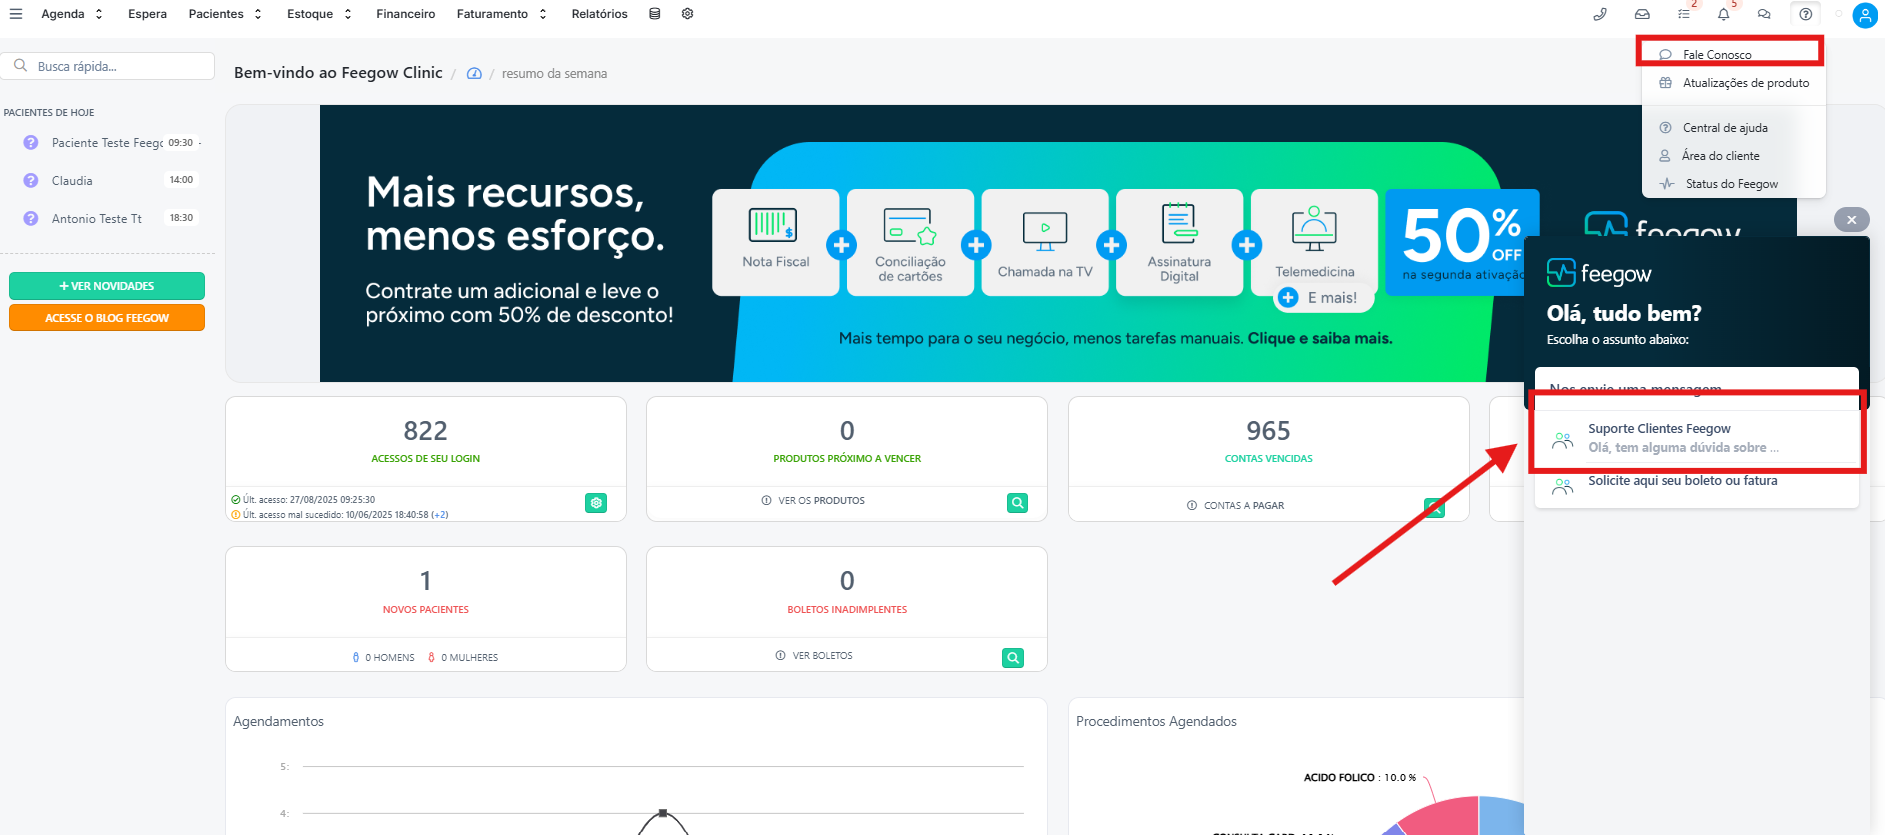Viewport: 1885px width, 835px height.
Task: Open the Relatórios menu
Action: pyautogui.click(x=599, y=14)
